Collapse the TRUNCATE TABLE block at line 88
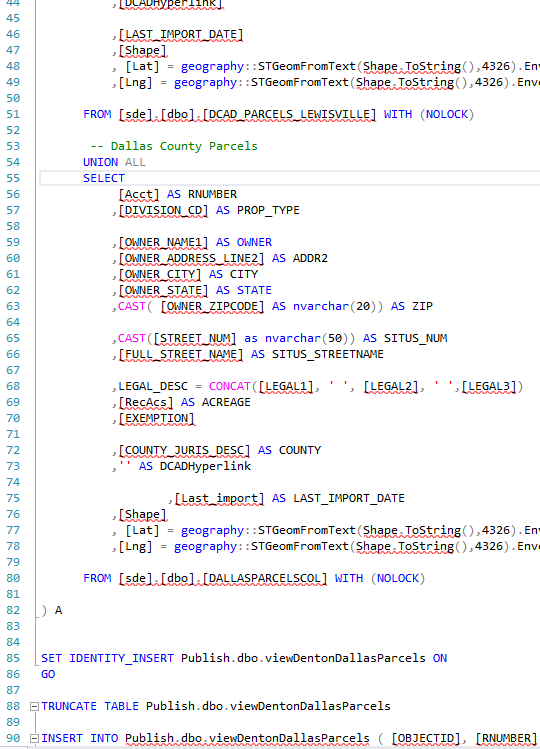This screenshot has width=540, height=749. click(34, 706)
